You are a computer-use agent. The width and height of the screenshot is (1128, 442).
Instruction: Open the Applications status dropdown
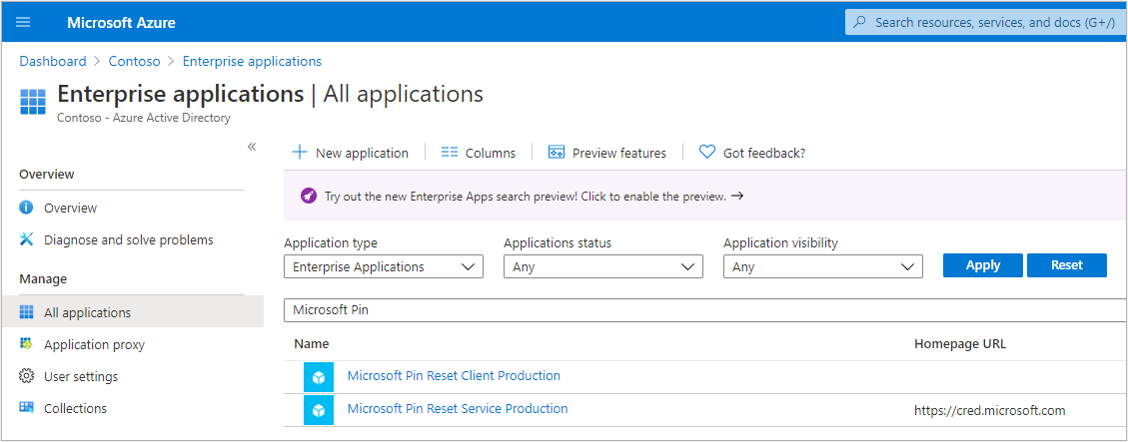click(603, 267)
